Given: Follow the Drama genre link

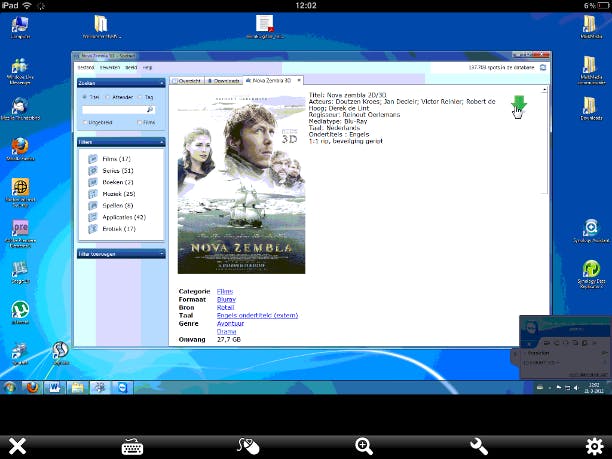Looking at the screenshot, I should (226, 331).
